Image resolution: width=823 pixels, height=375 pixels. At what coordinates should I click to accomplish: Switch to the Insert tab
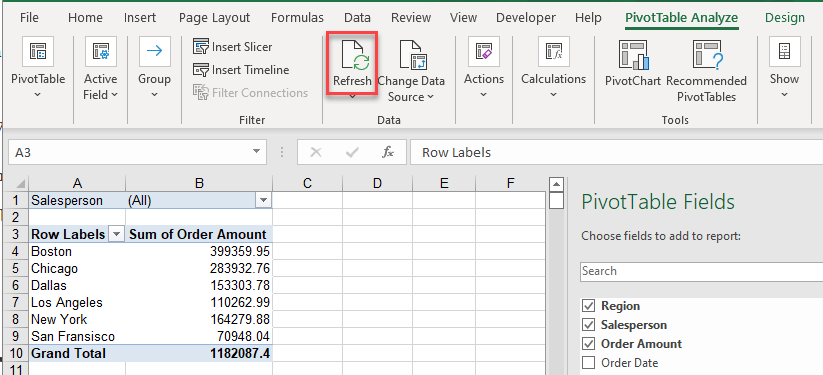click(x=140, y=18)
